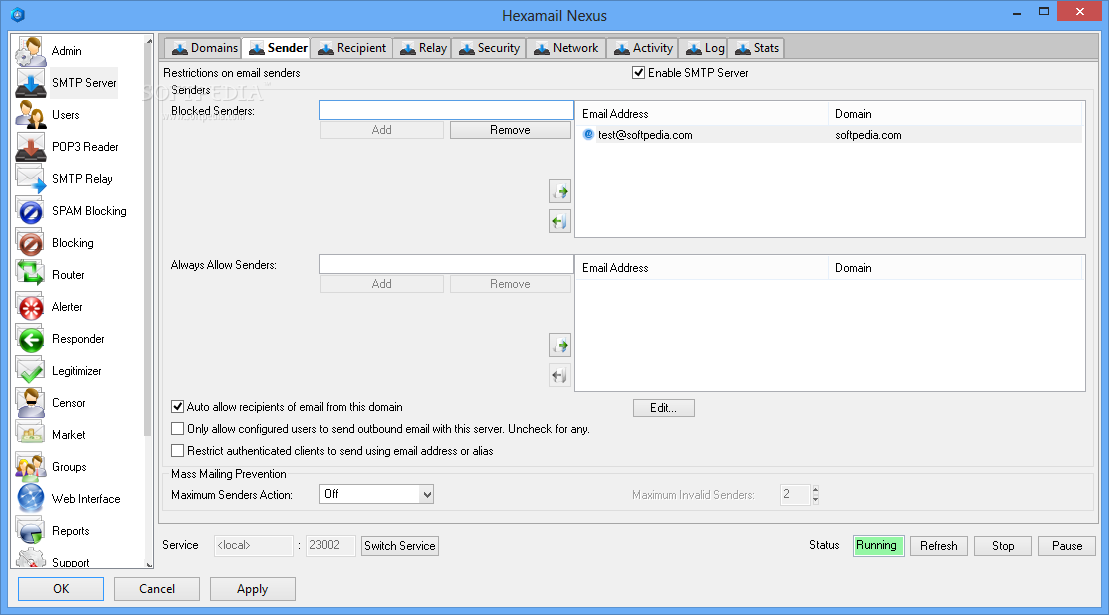Open the Groups module icon
This screenshot has height=615, width=1109.
pos(30,467)
